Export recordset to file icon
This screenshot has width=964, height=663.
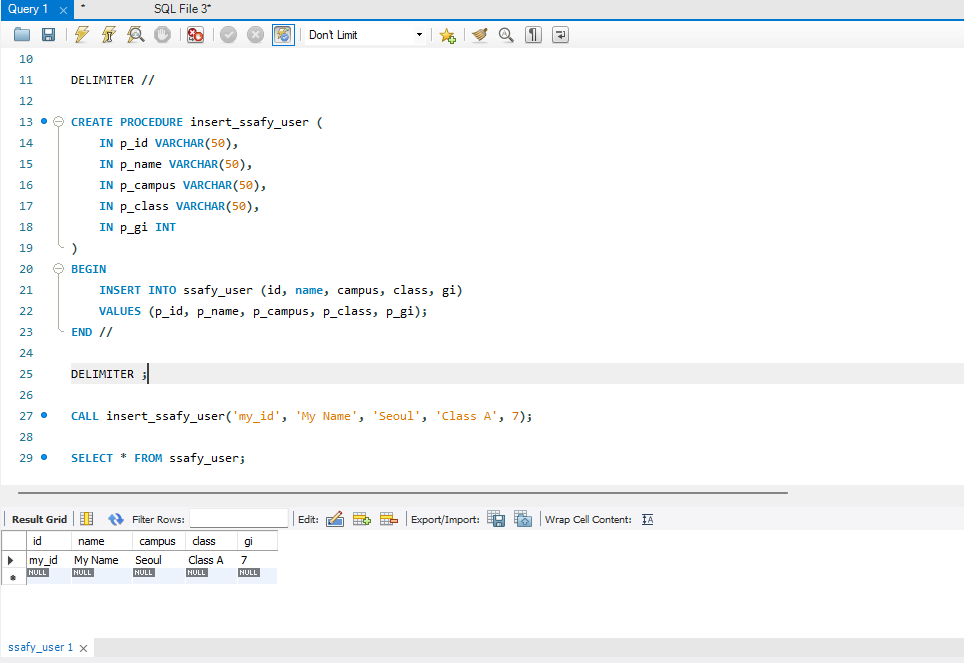[496, 519]
